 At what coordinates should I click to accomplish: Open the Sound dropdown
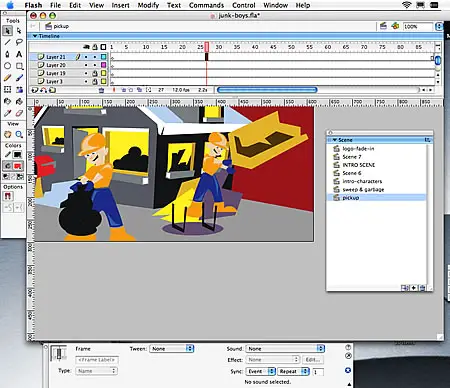click(285, 349)
